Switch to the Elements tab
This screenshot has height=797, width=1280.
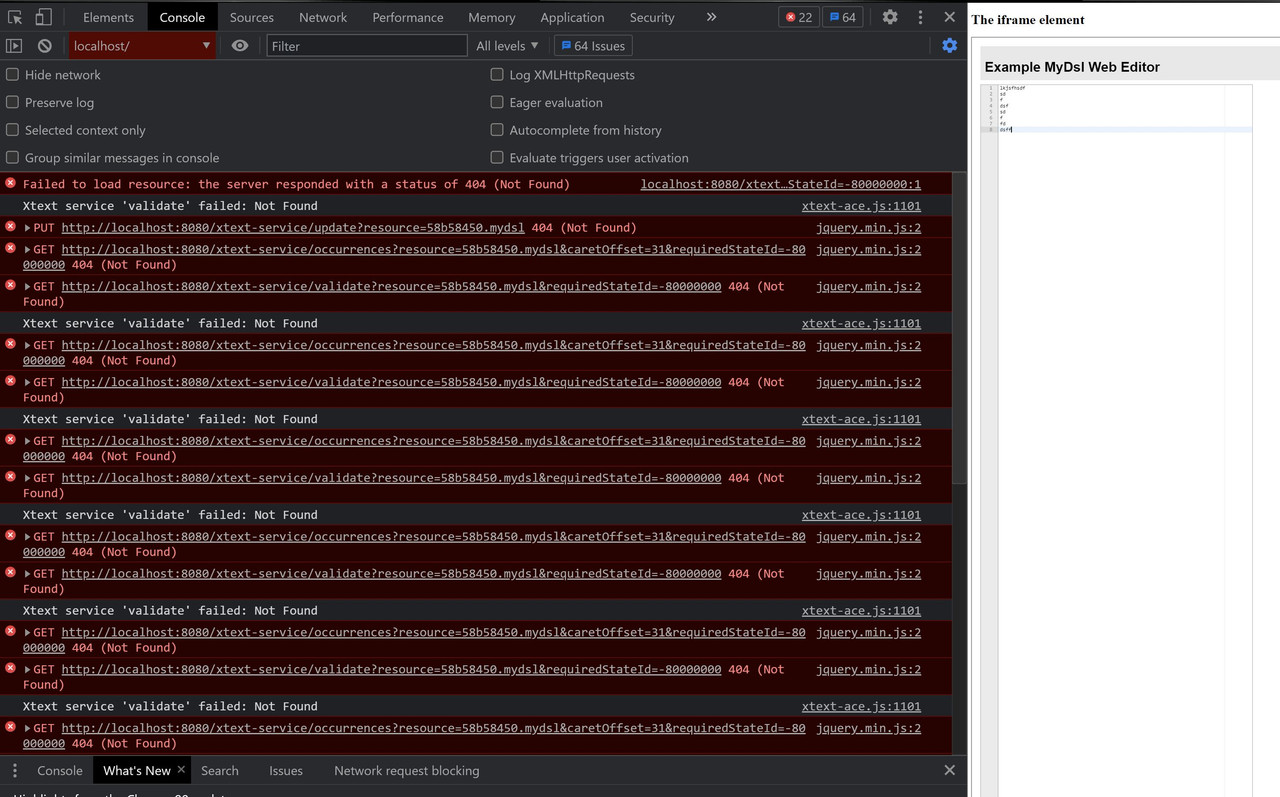coord(108,17)
